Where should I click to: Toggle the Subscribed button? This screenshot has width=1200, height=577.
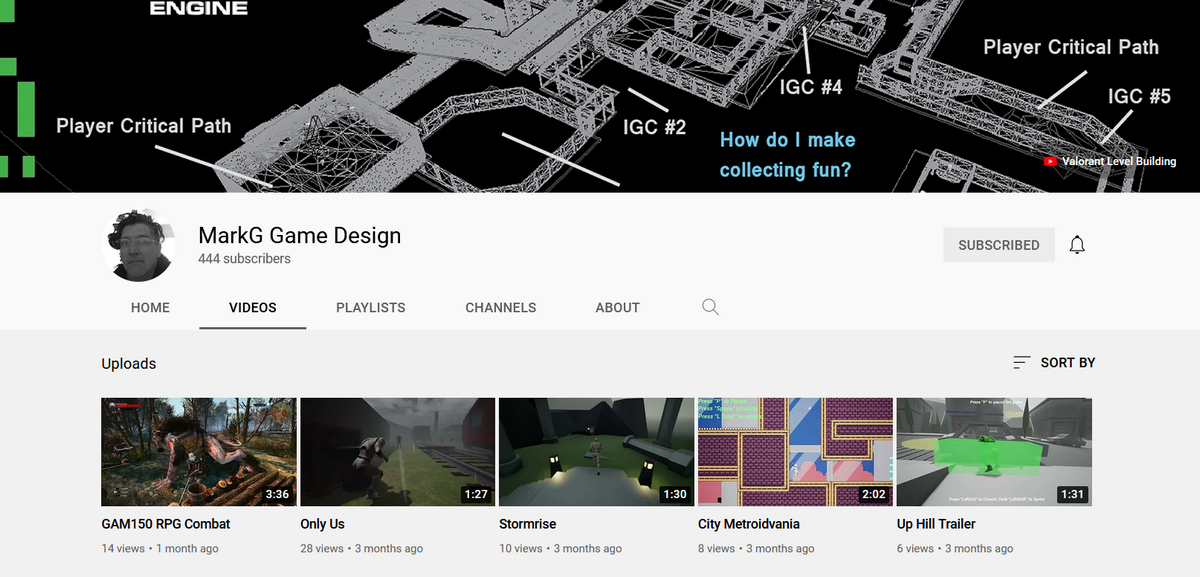tap(998, 245)
